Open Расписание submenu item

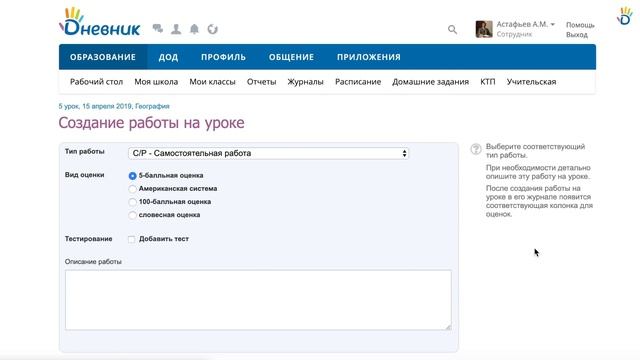tap(358, 82)
